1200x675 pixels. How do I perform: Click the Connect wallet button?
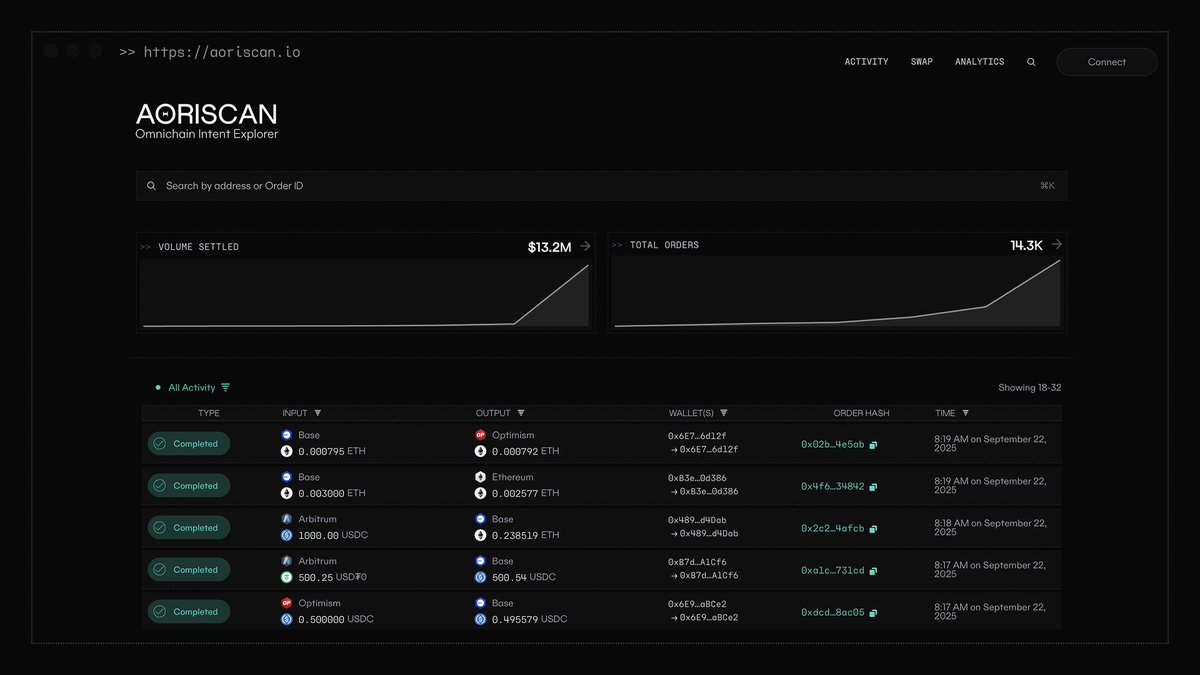[x=1107, y=62]
